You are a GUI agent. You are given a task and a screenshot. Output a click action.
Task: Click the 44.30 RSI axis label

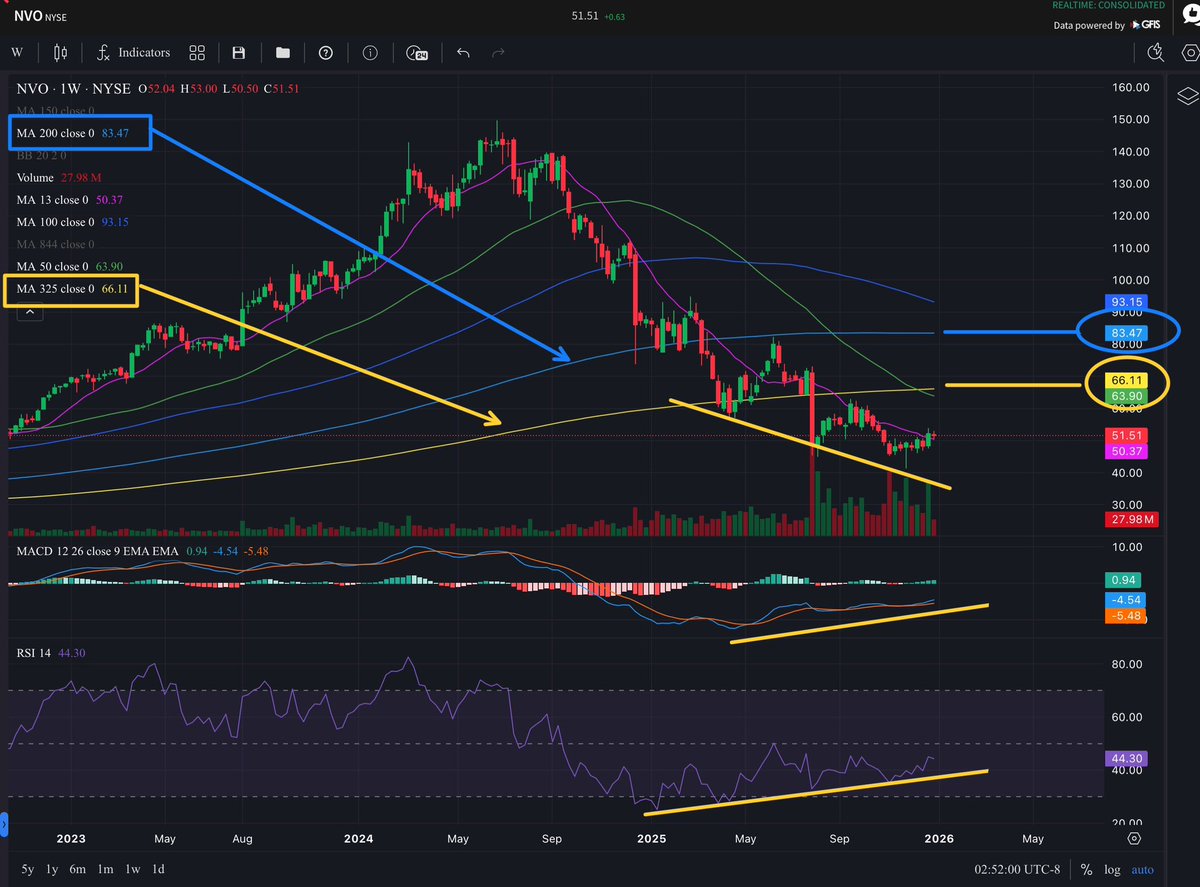(1128, 759)
